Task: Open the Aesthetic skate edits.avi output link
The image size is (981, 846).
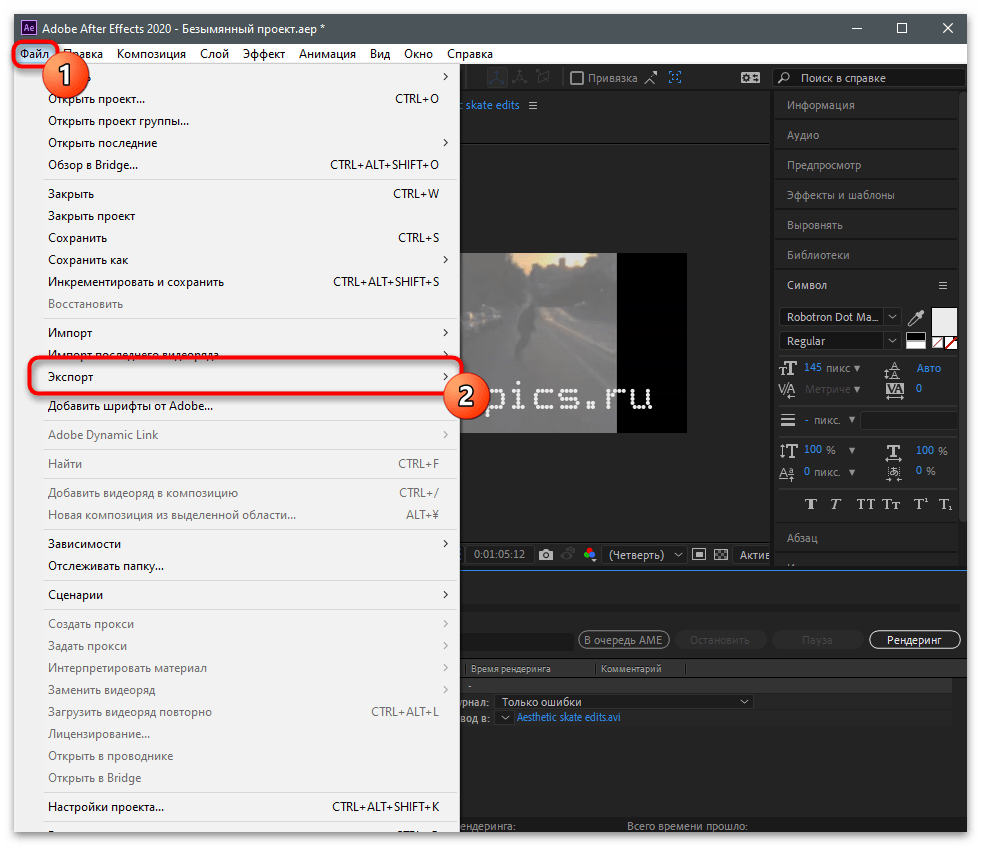Action: pos(569,718)
